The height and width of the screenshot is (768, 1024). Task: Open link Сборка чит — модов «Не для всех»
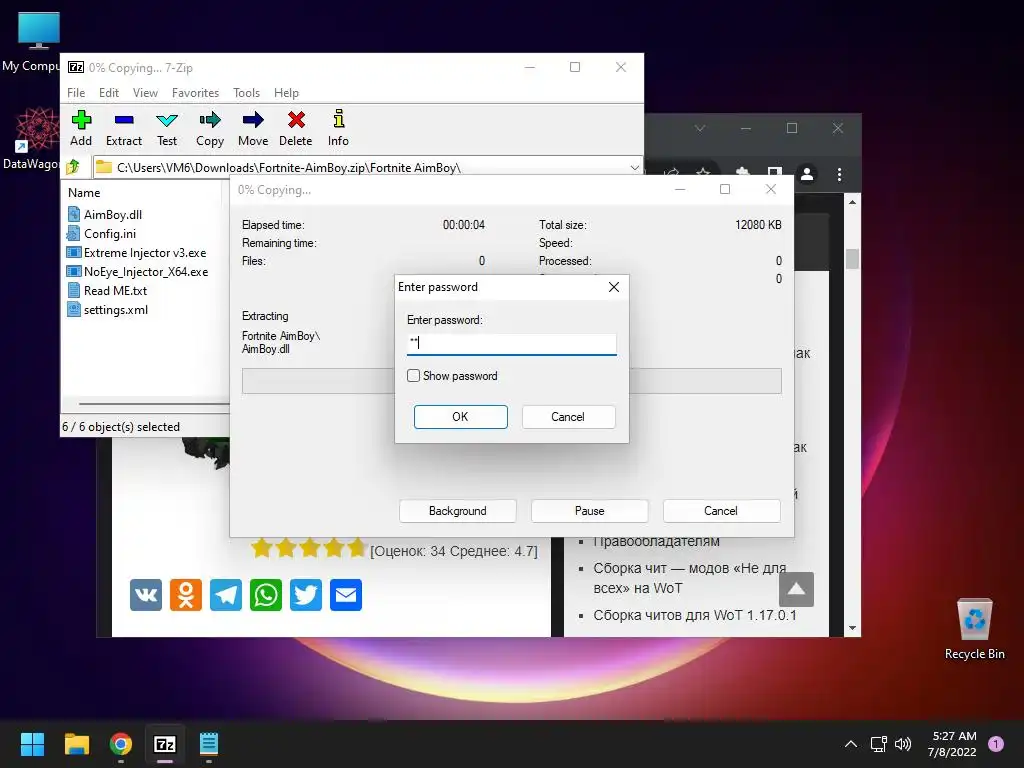[x=690, y=578]
